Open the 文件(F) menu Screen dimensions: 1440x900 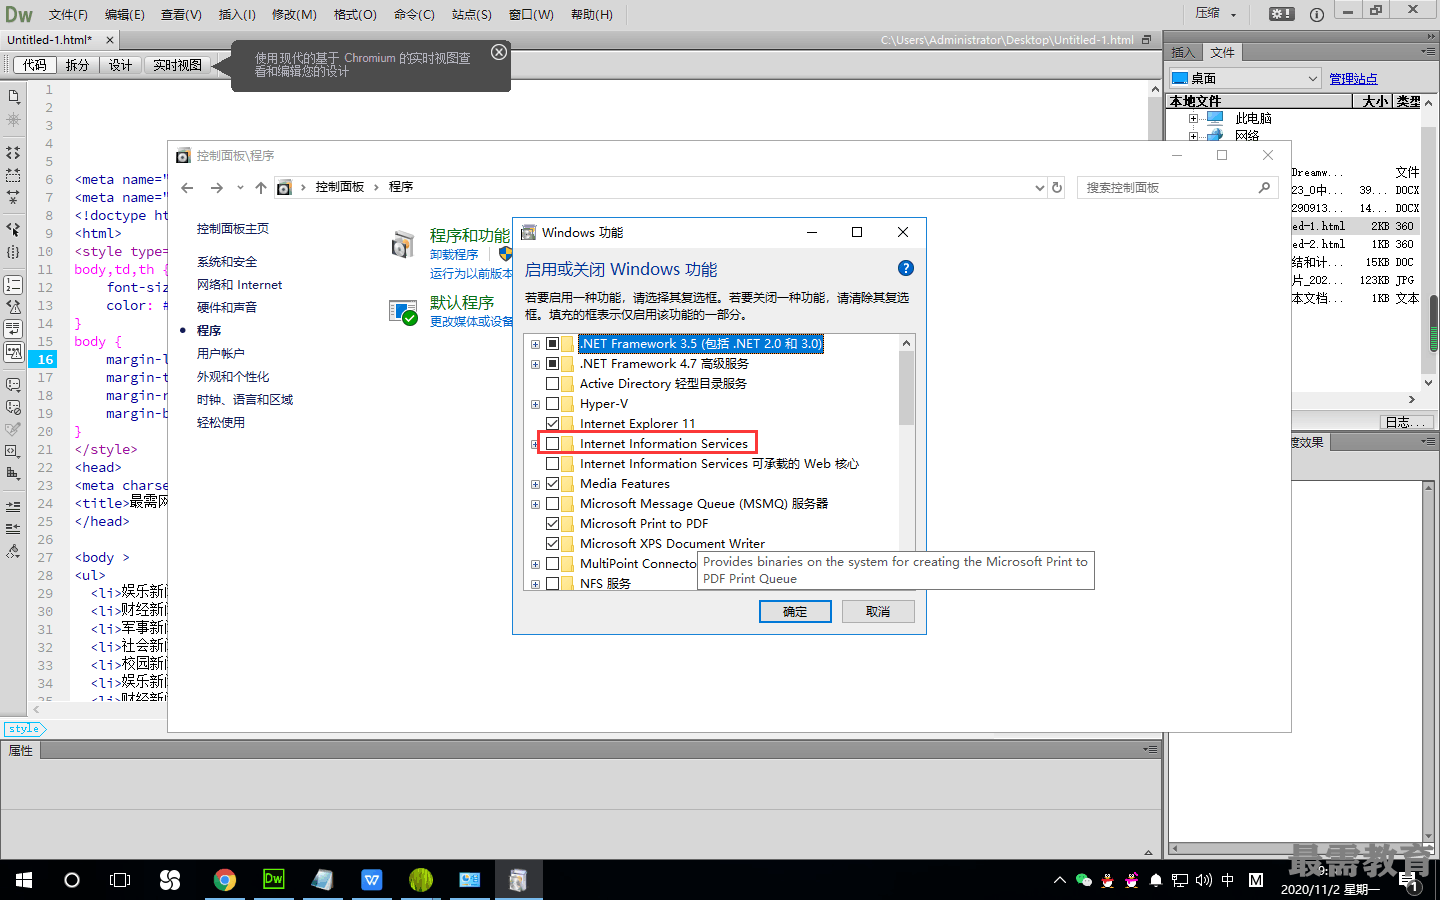[68, 14]
